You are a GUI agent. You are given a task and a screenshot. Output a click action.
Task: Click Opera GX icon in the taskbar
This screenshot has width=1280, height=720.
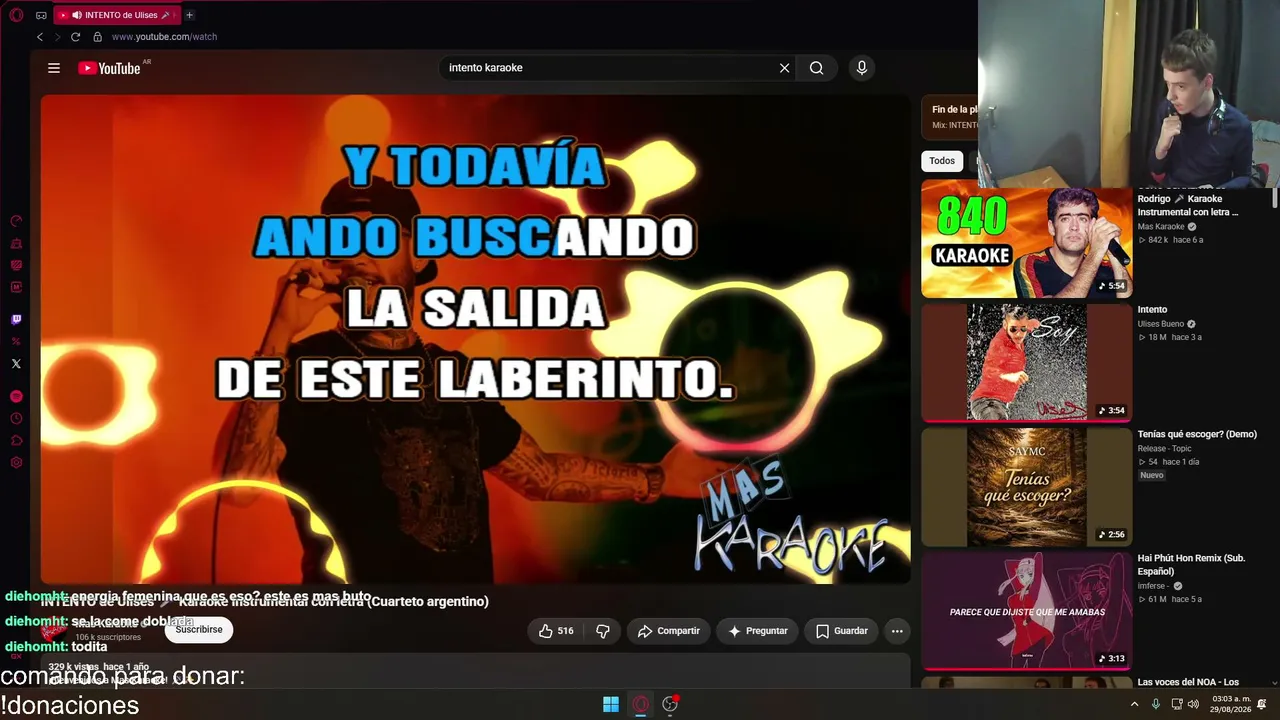[x=641, y=704]
